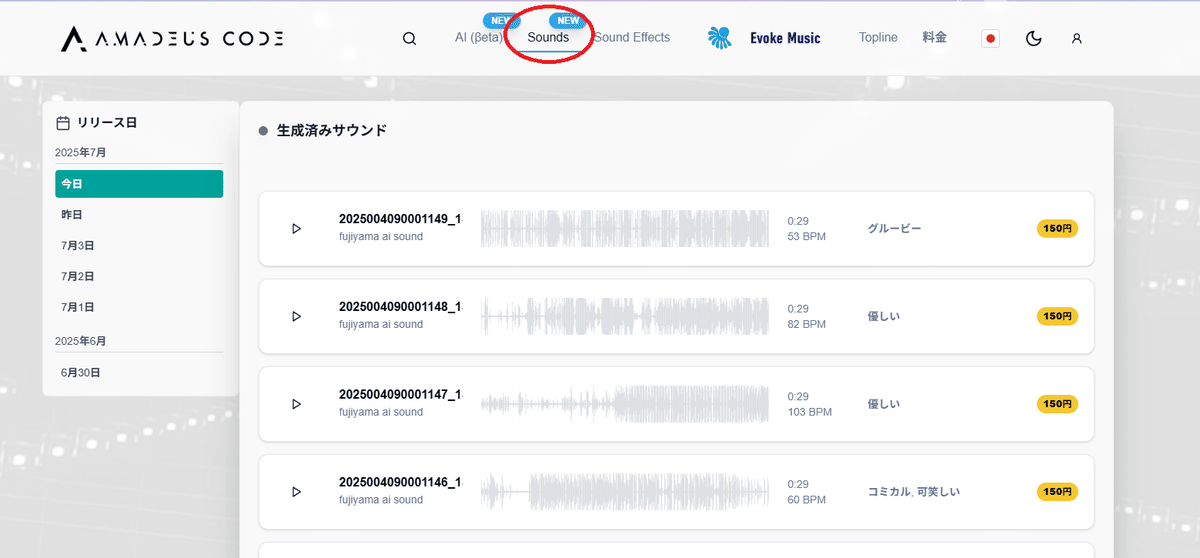Seek in the 53 BPM sound waveform
The image size is (1200, 558).
point(624,229)
